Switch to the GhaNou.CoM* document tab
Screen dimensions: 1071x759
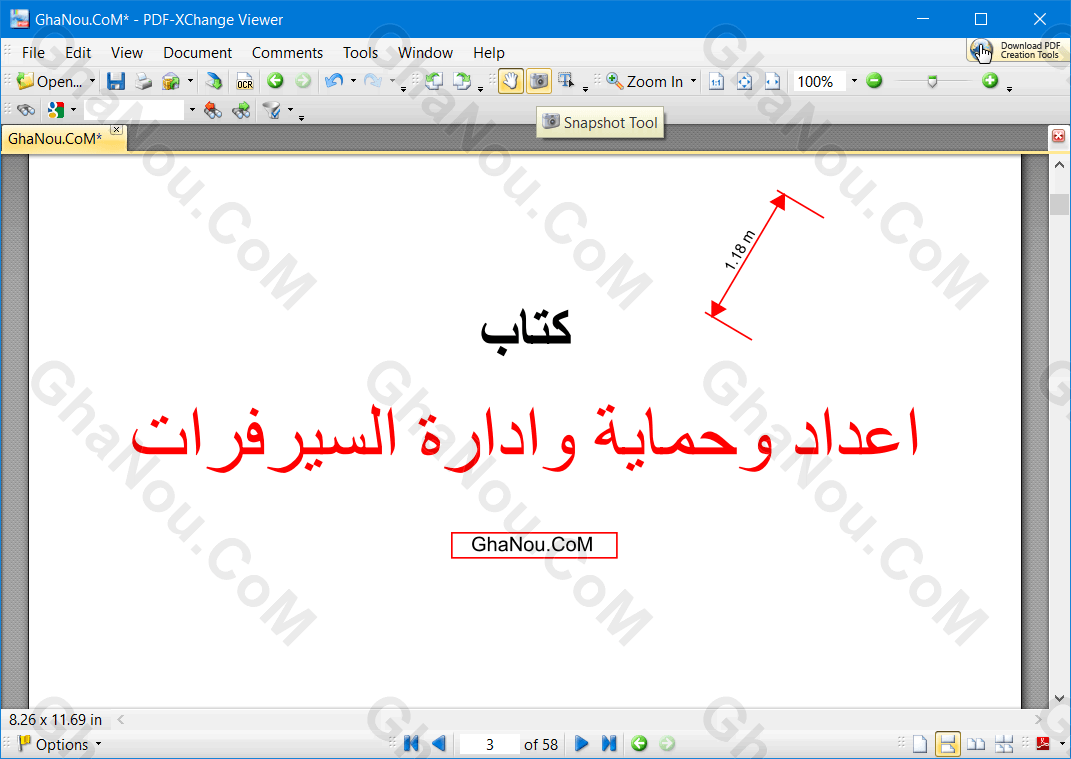[x=56, y=139]
